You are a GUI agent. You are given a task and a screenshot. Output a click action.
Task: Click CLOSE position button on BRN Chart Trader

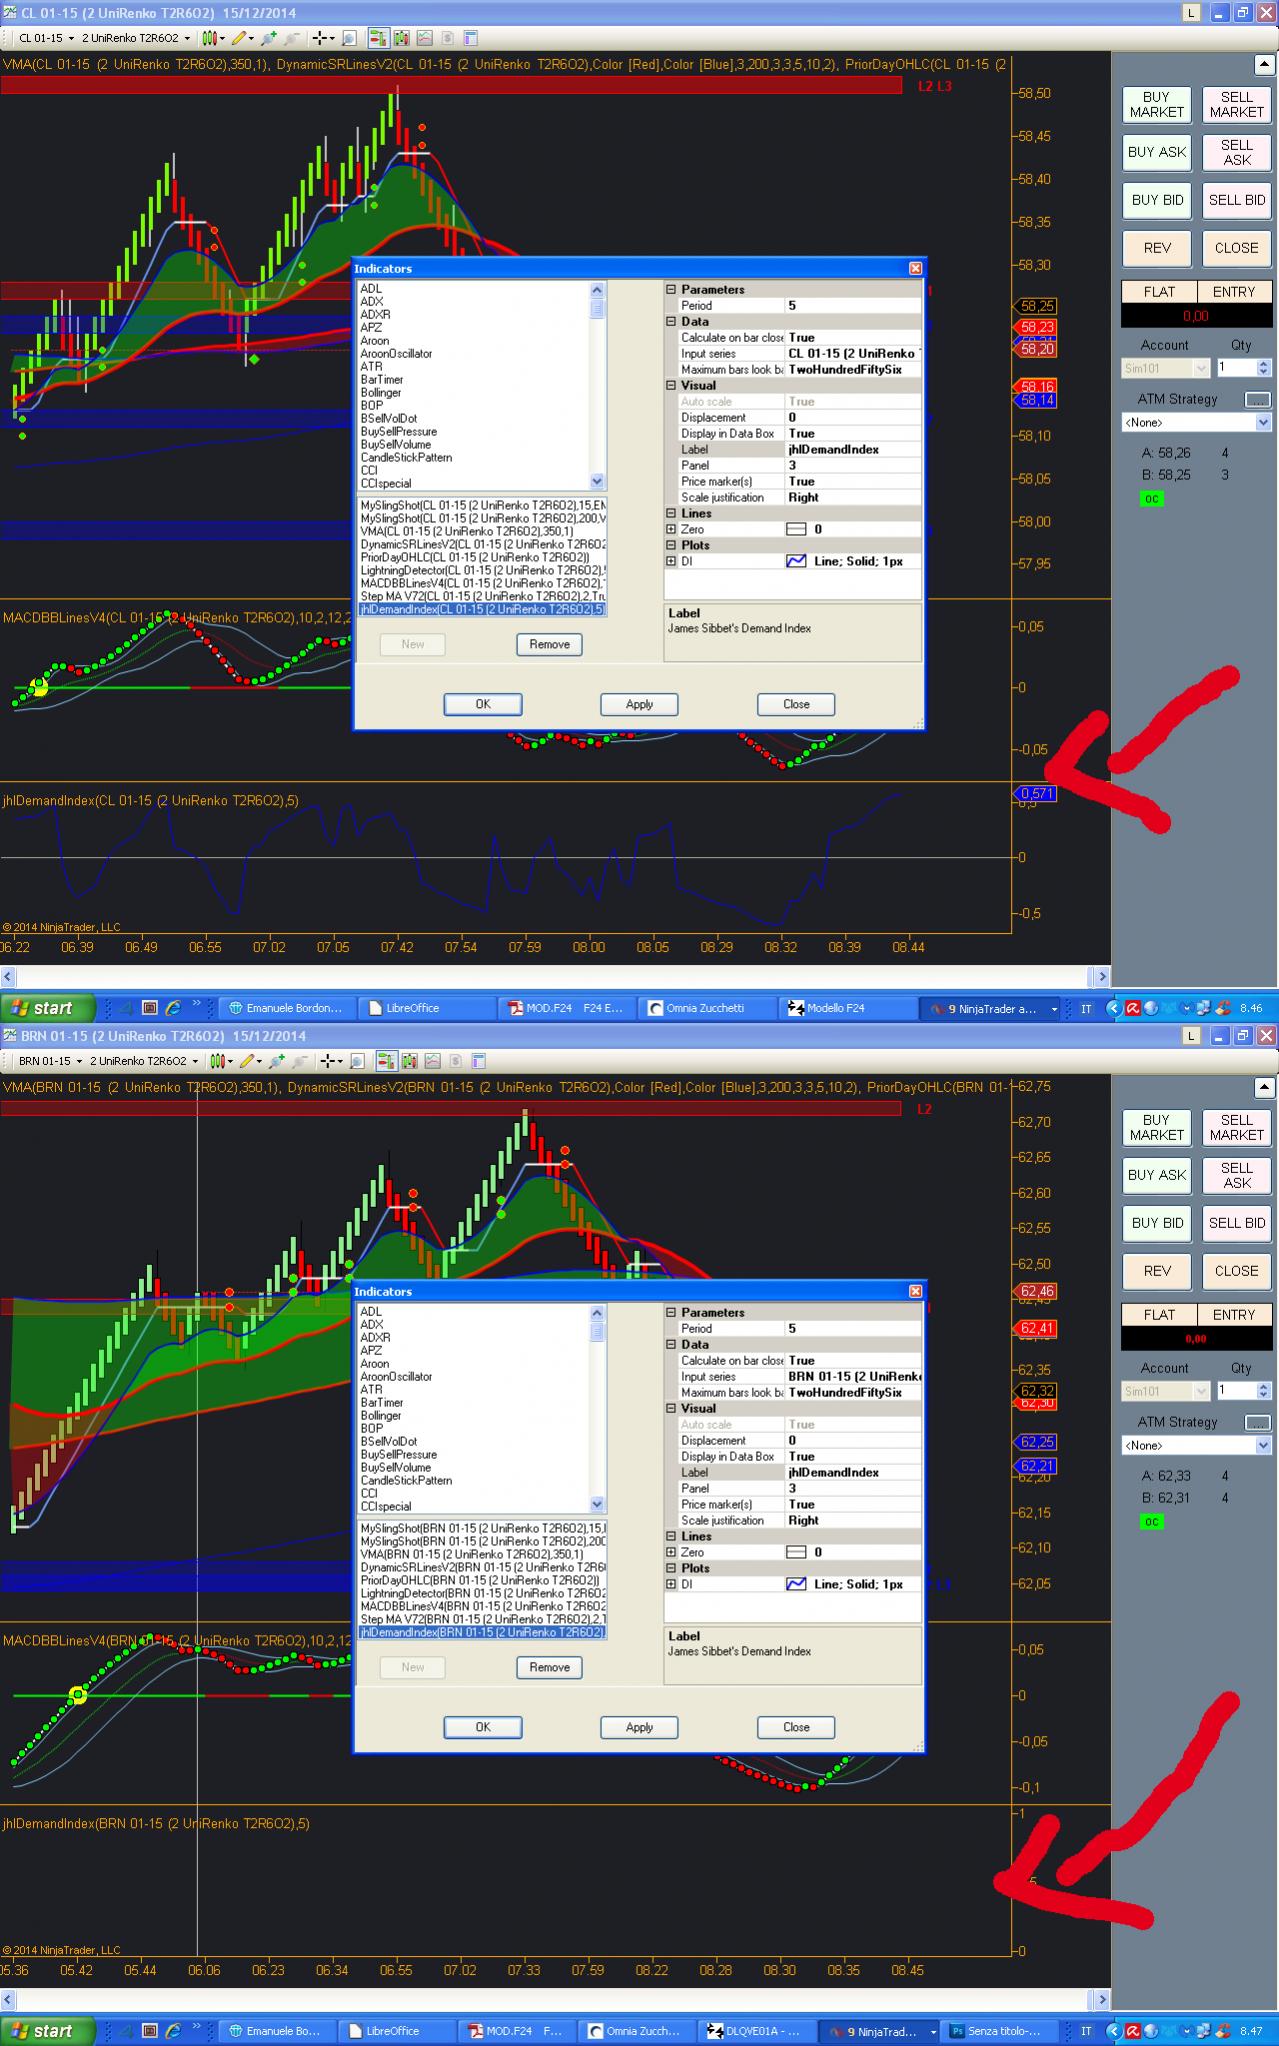point(1236,1271)
